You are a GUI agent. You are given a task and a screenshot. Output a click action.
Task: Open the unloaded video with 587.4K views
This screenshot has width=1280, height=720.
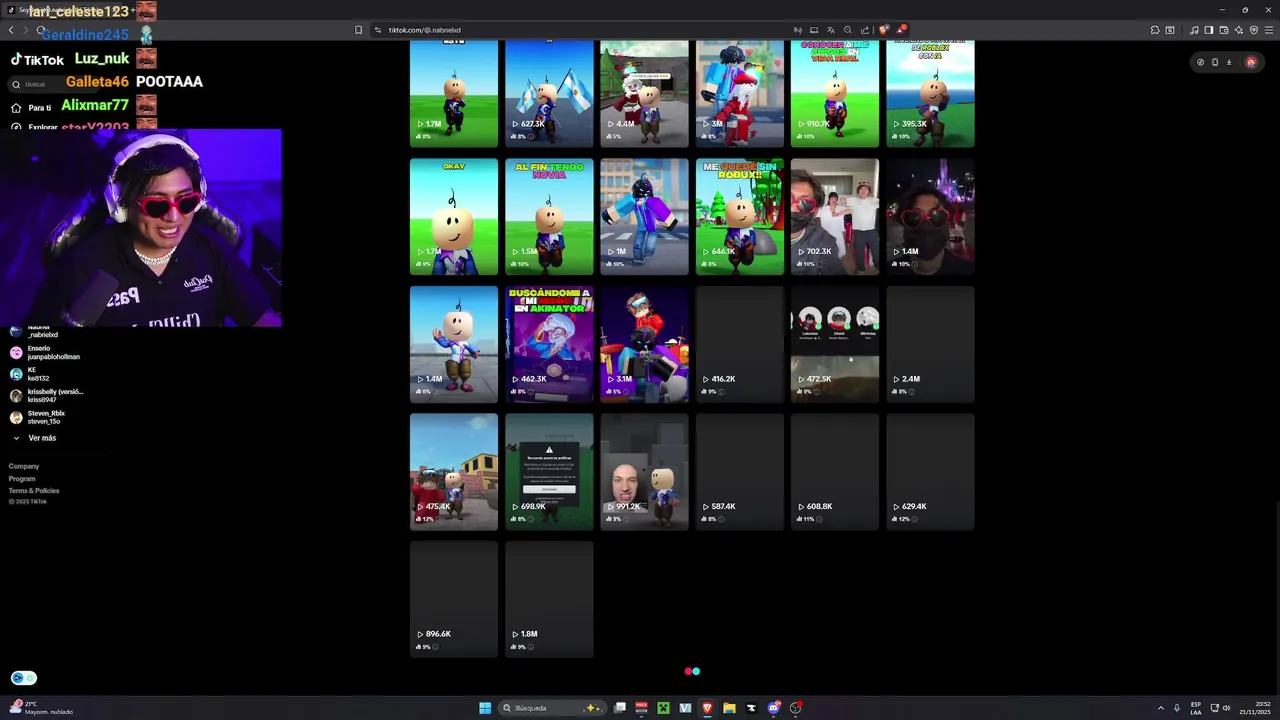pyautogui.click(x=740, y=472)
